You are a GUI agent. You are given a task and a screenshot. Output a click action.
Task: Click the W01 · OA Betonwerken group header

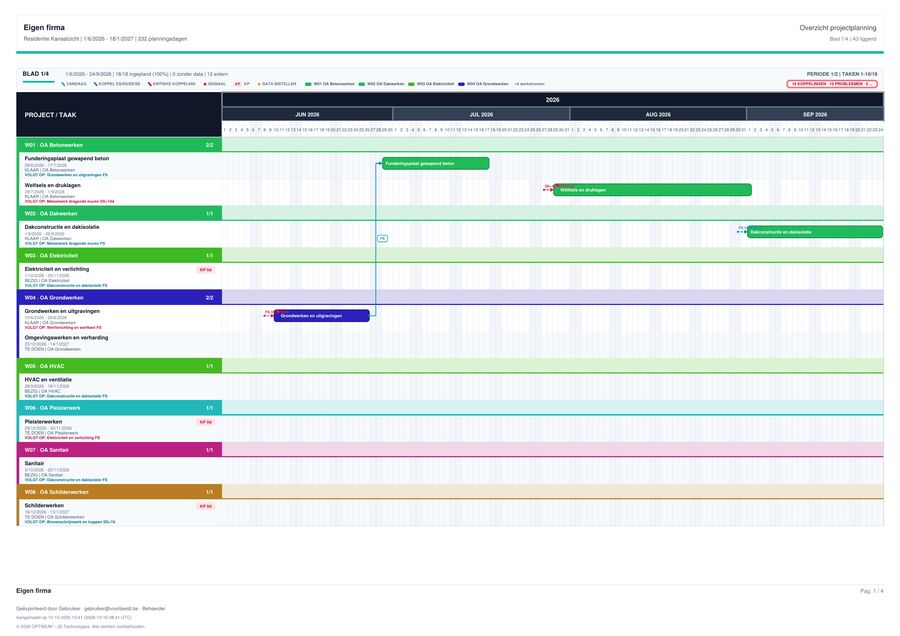coord(119,145)
